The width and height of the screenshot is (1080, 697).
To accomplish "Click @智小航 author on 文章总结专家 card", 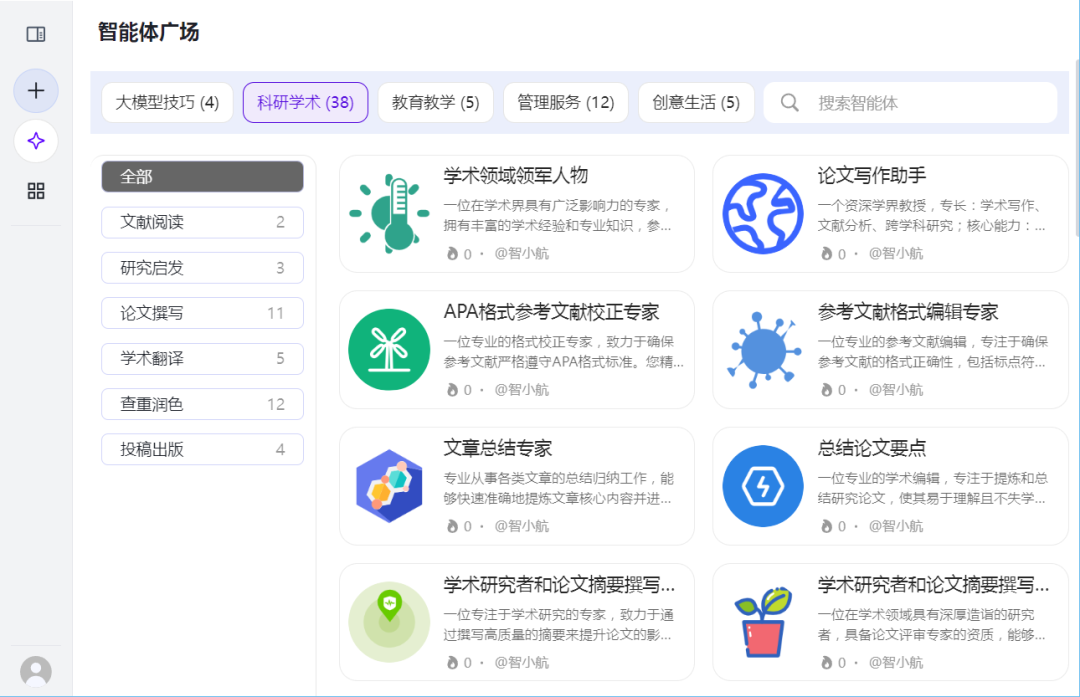I will [x=521, y=526].
